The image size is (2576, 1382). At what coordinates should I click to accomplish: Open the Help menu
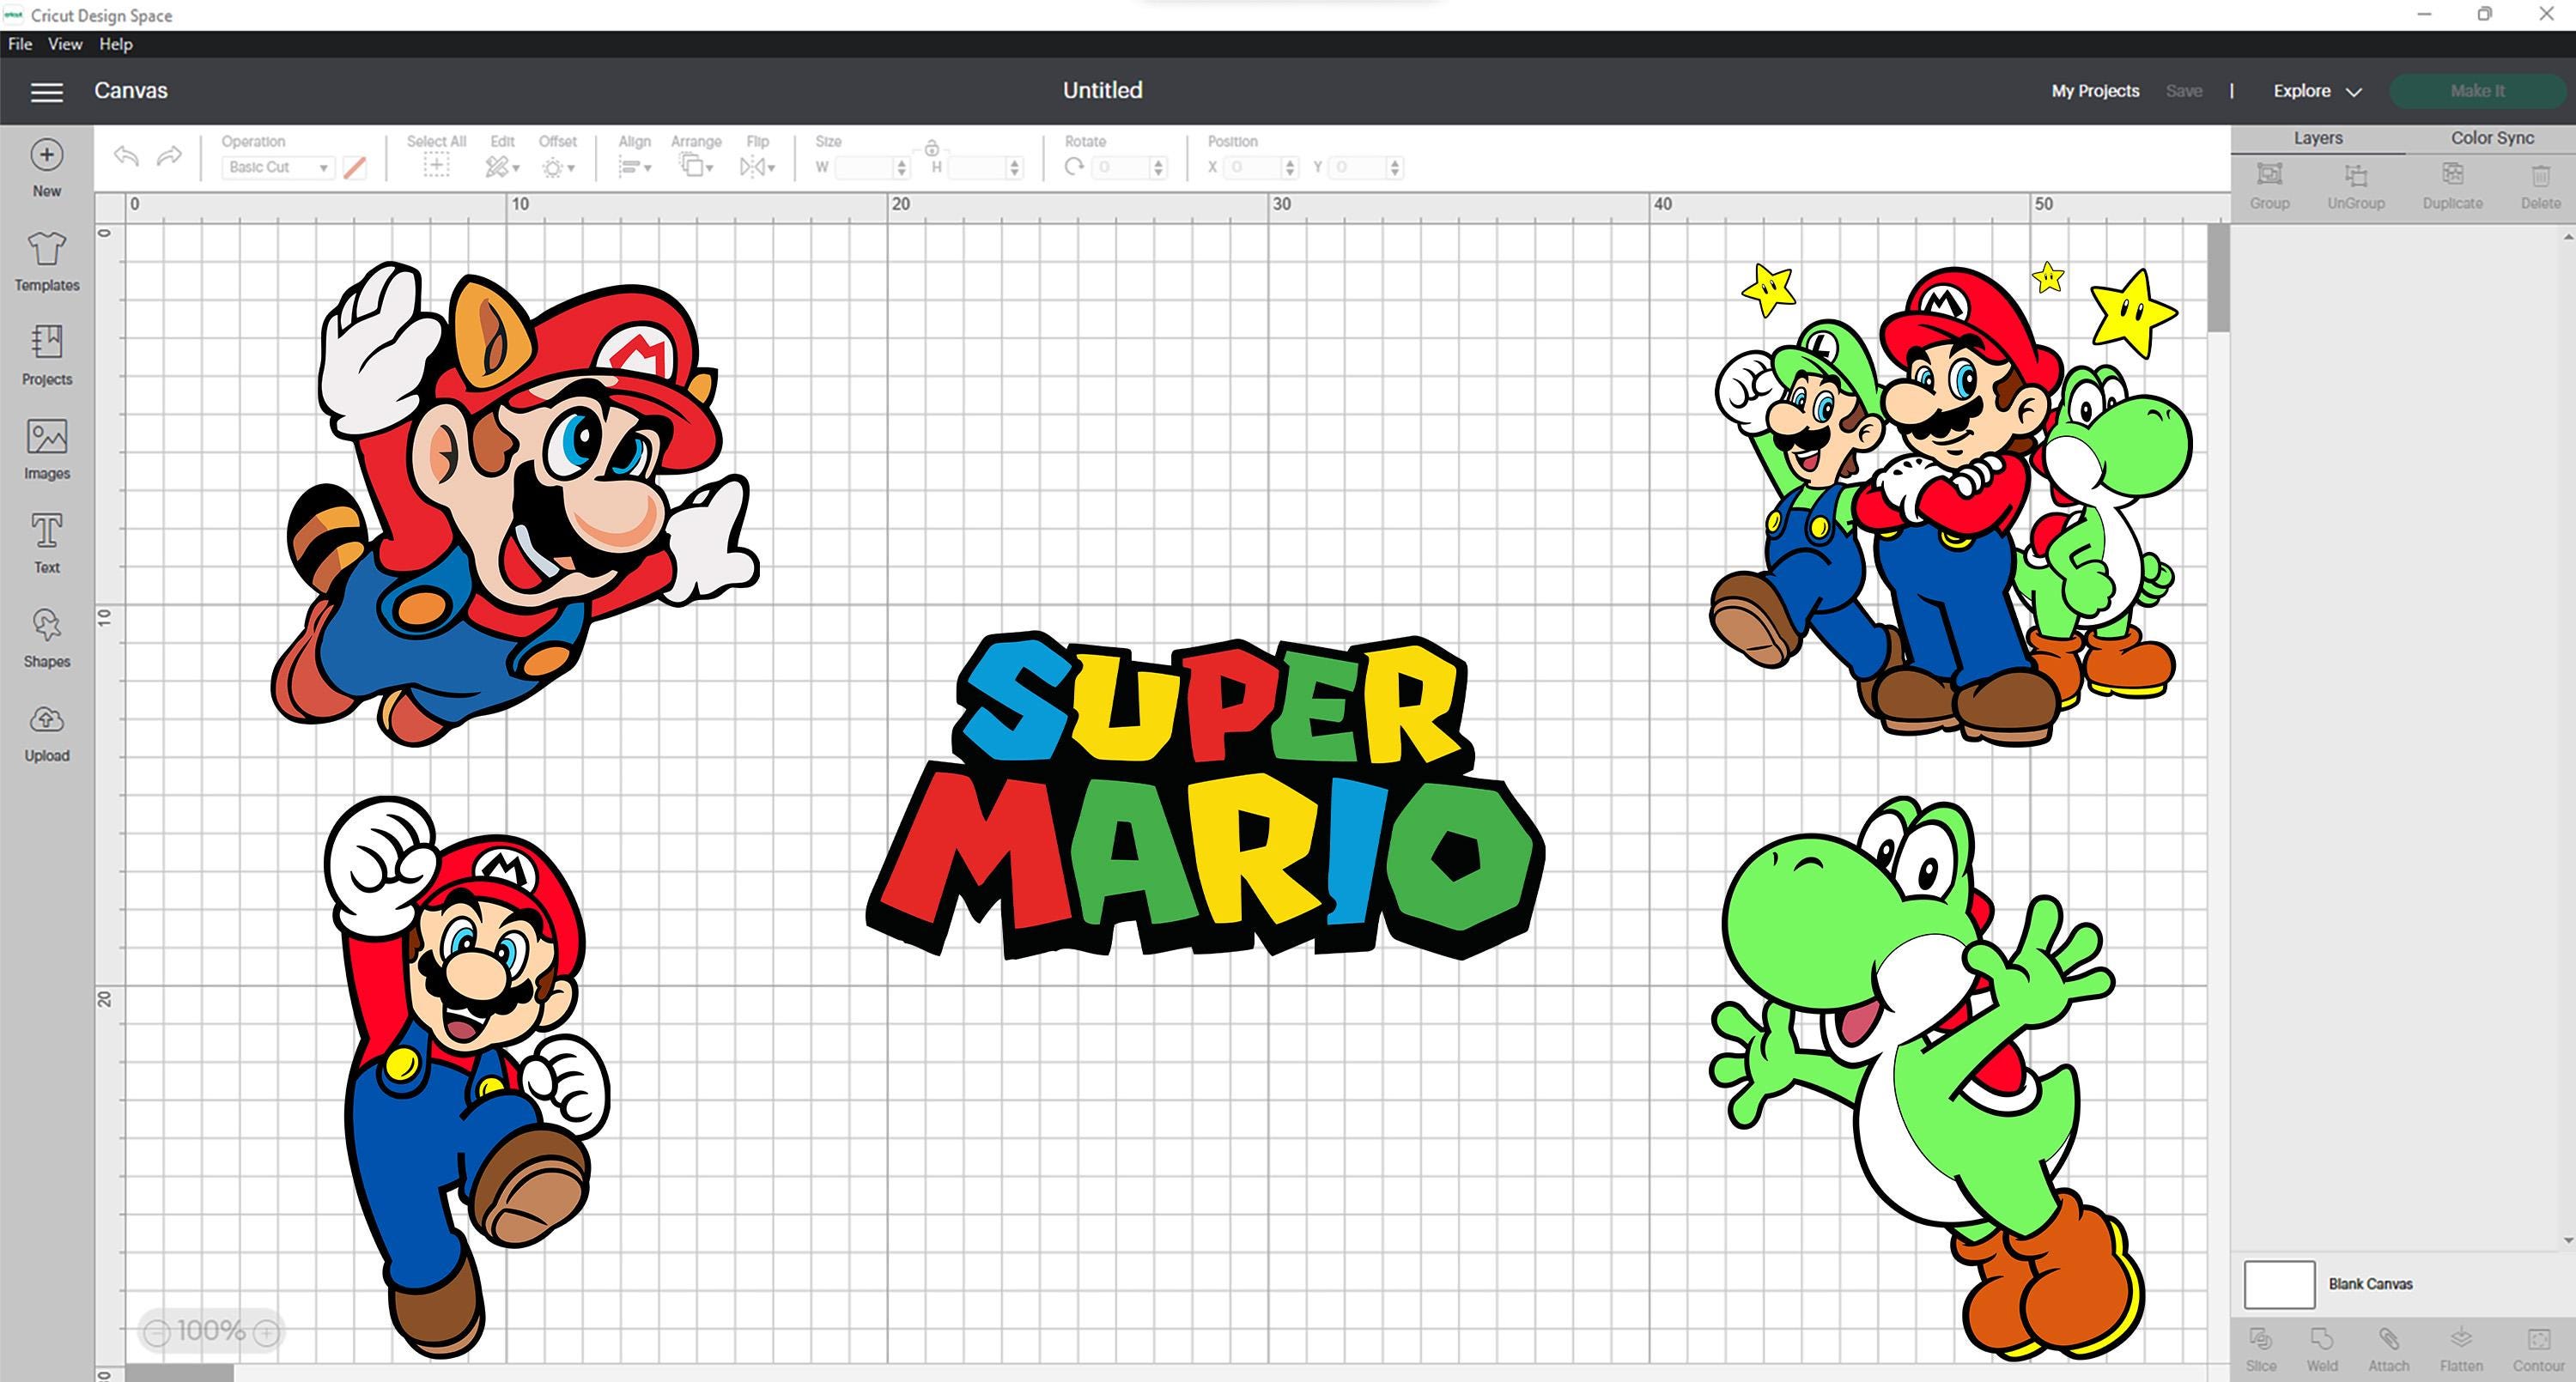(116, 44)
